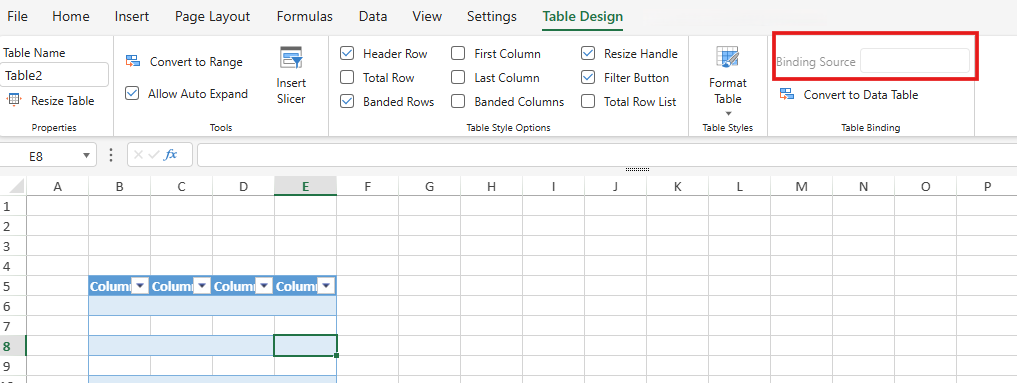This screenshot has height=383, width=1017.
Task: Switch to the Insert tab
Action: pyautogui.click(x=132, y=17)
